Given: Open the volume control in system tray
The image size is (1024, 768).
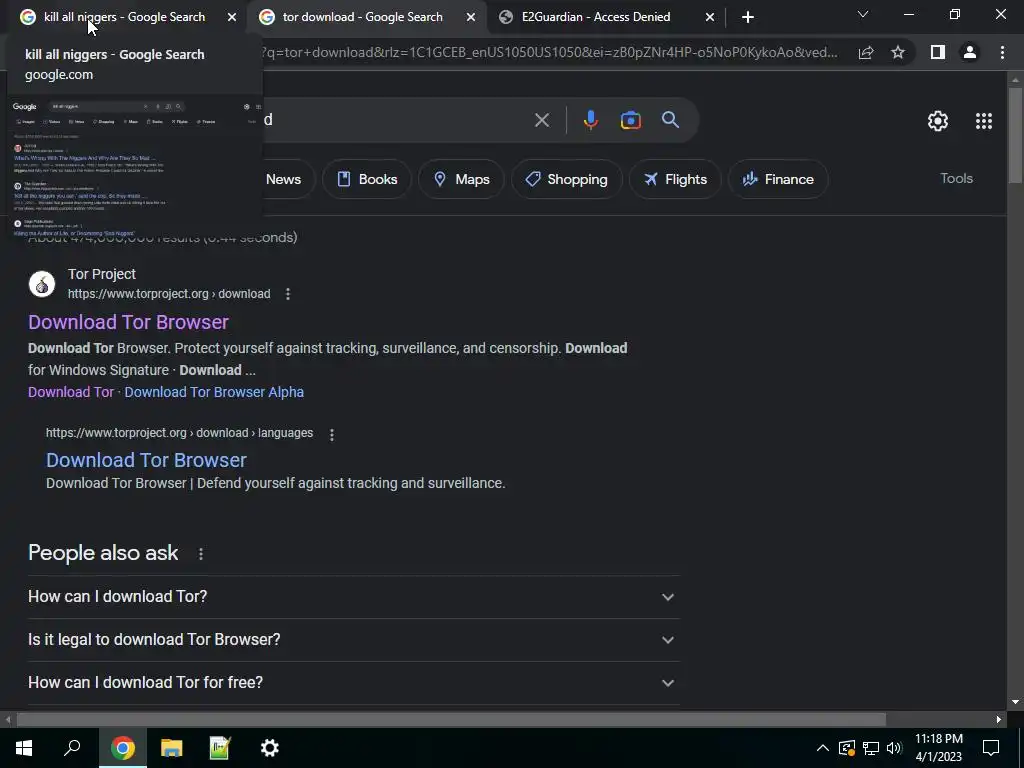Looking at the screenshot, I should pos(894,748).
